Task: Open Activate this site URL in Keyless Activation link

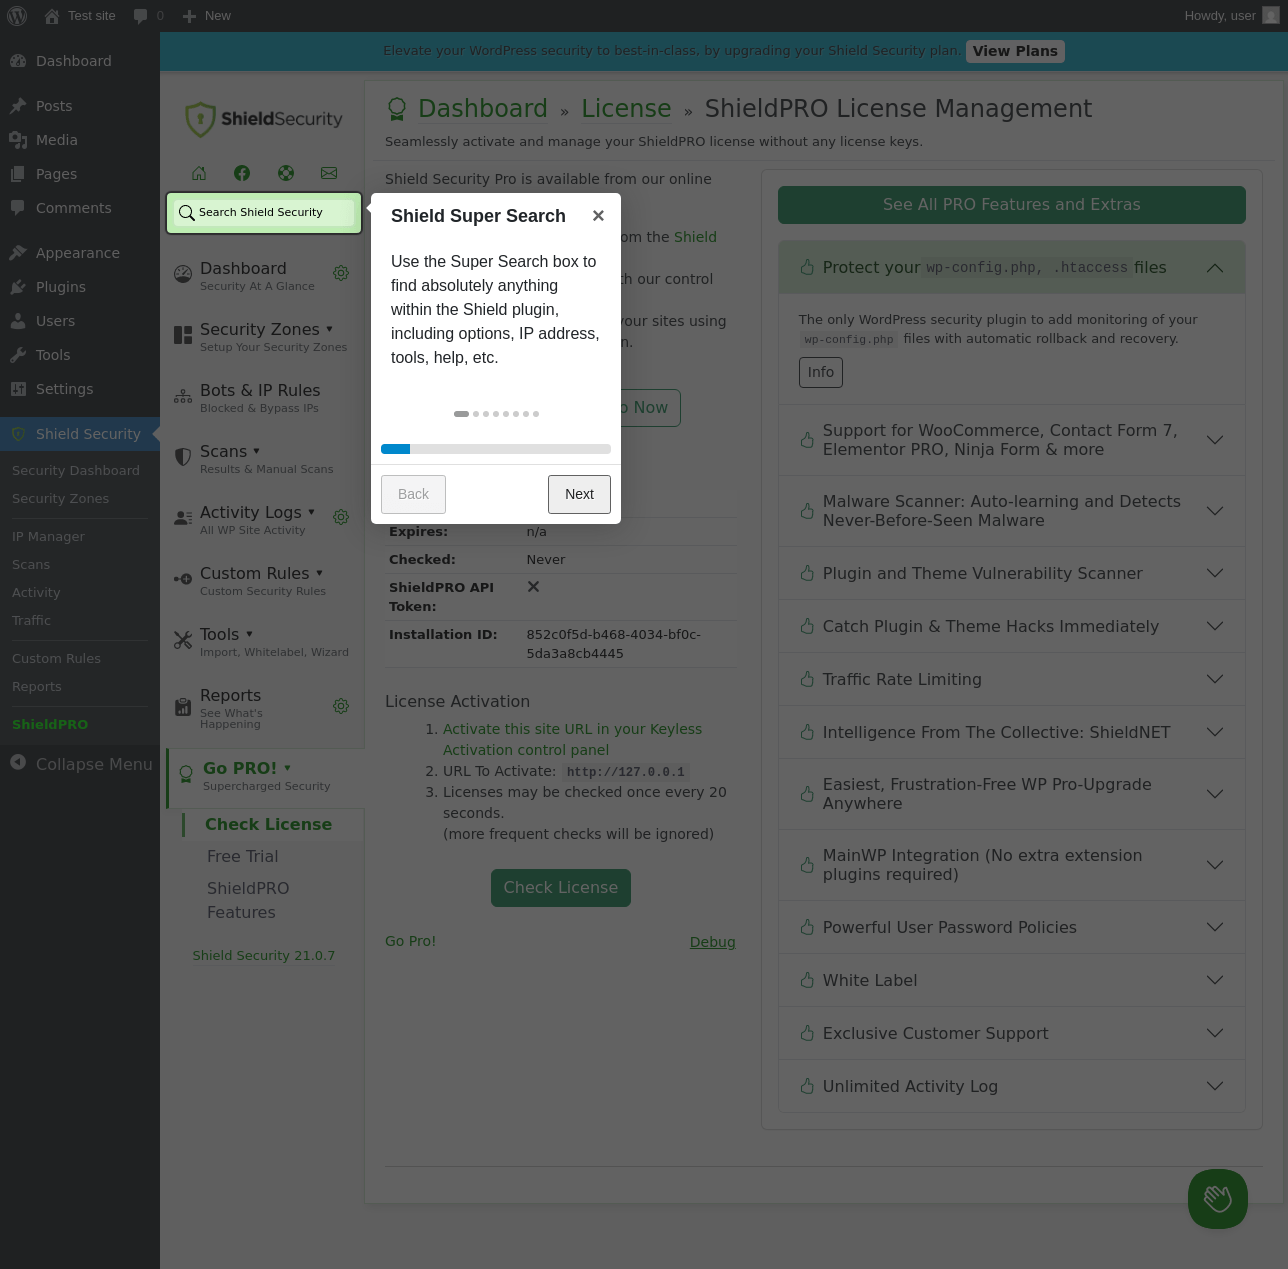Action: (x=573, y=740)
